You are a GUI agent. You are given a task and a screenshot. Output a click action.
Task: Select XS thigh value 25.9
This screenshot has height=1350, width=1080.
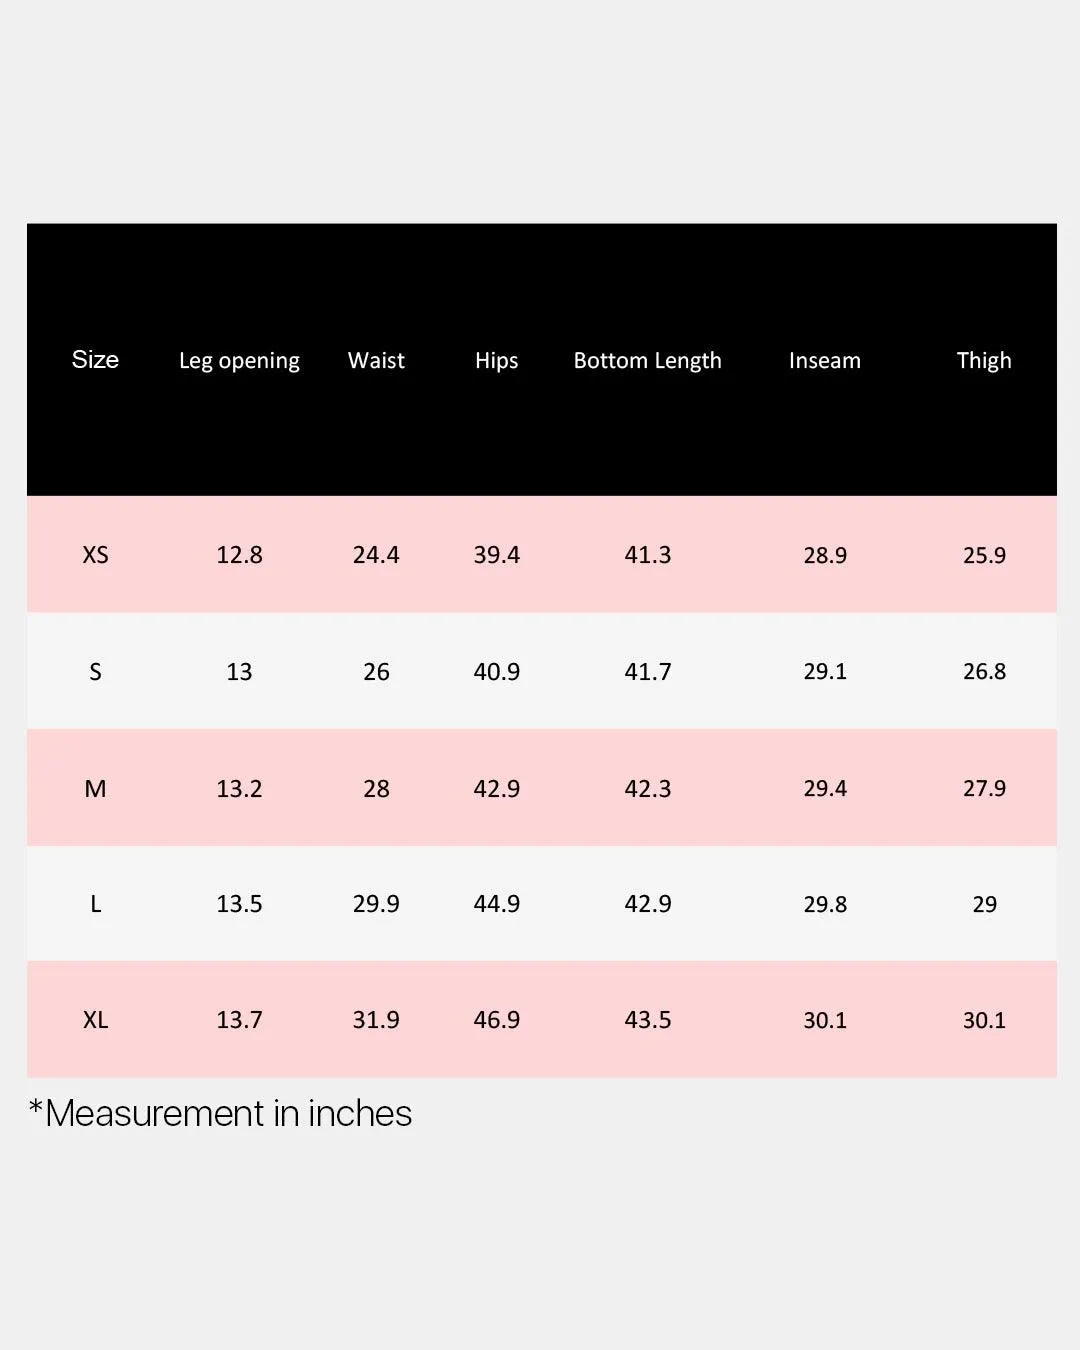(984, 555)
